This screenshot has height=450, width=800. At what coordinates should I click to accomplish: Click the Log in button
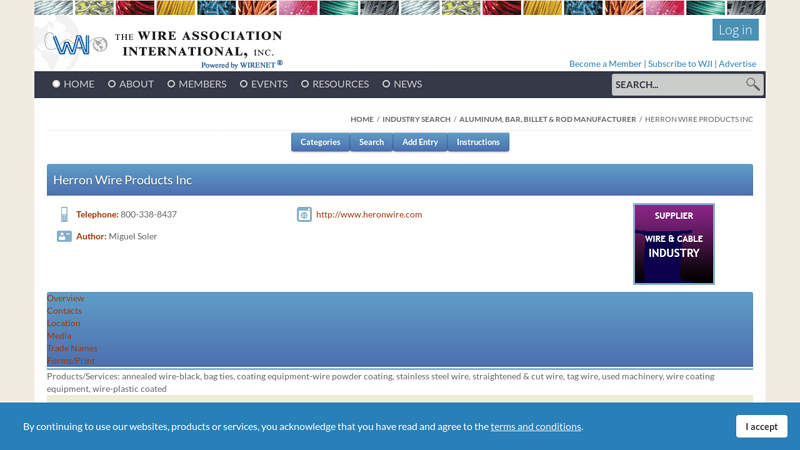735,30
